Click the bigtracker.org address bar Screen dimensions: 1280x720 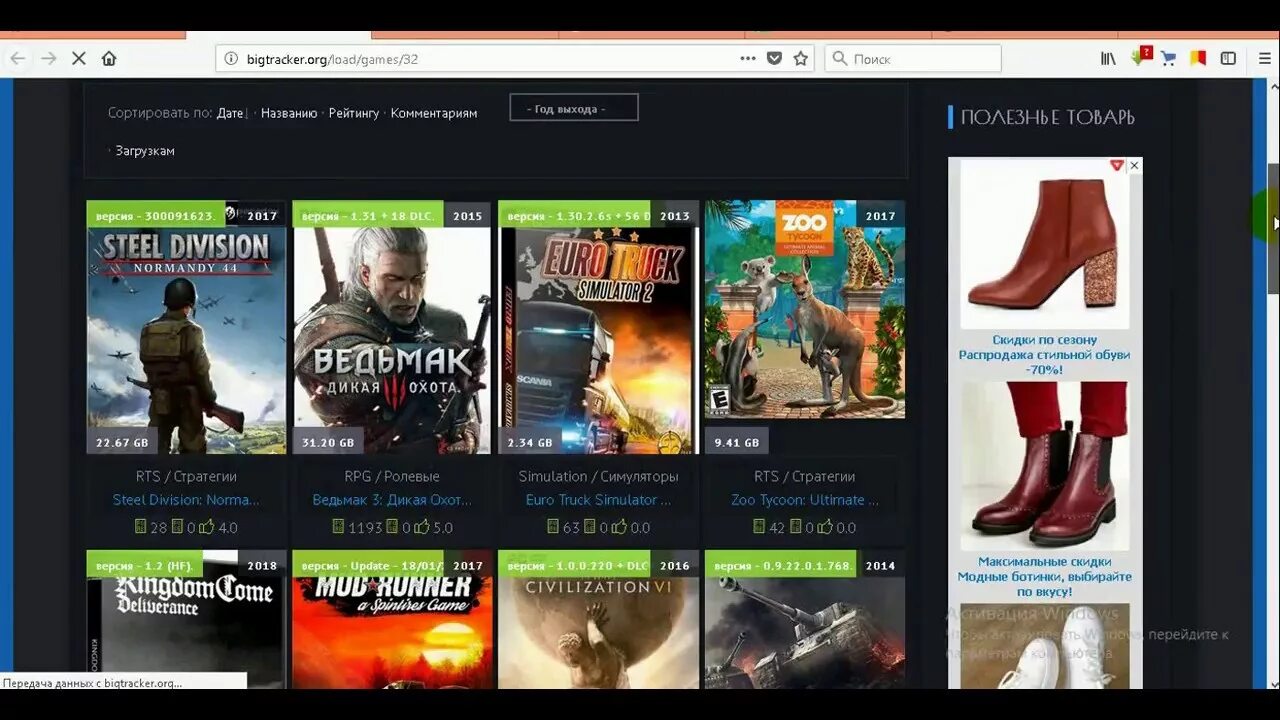pyautogui.click(x=515, y=59)
